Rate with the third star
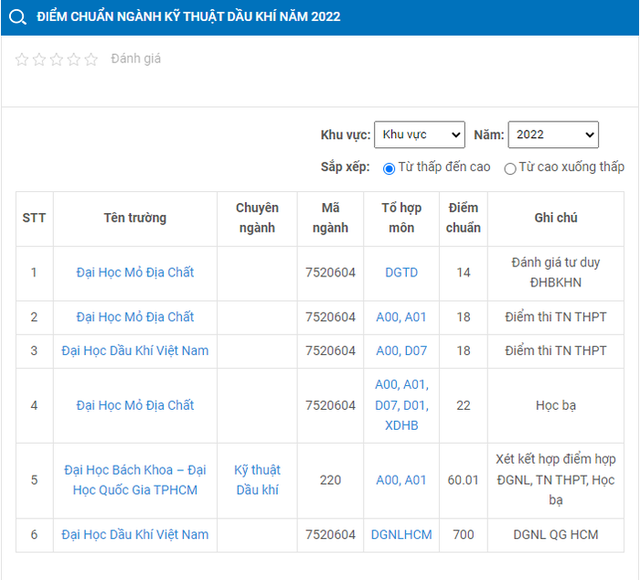This screenshot has height=580, width=640. pyautogui.click(x=56, y=60)
